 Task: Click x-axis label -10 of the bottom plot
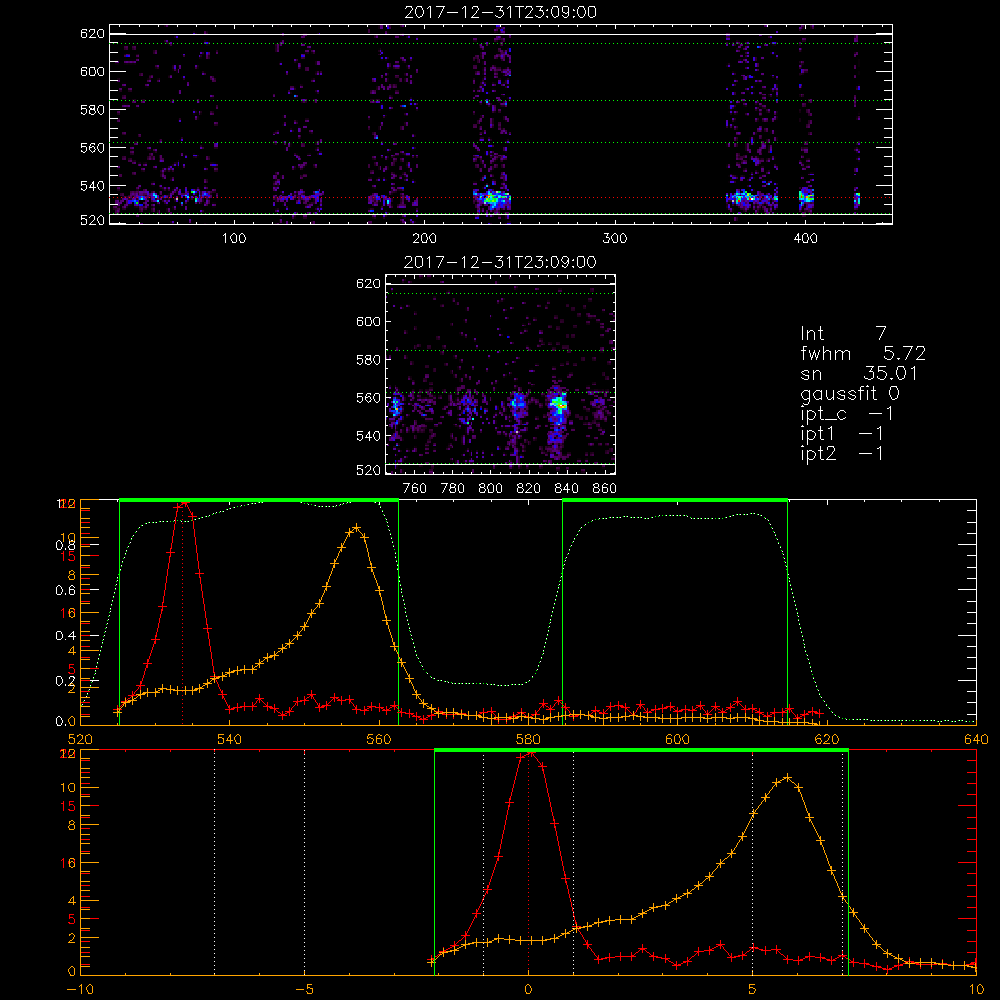79,990
